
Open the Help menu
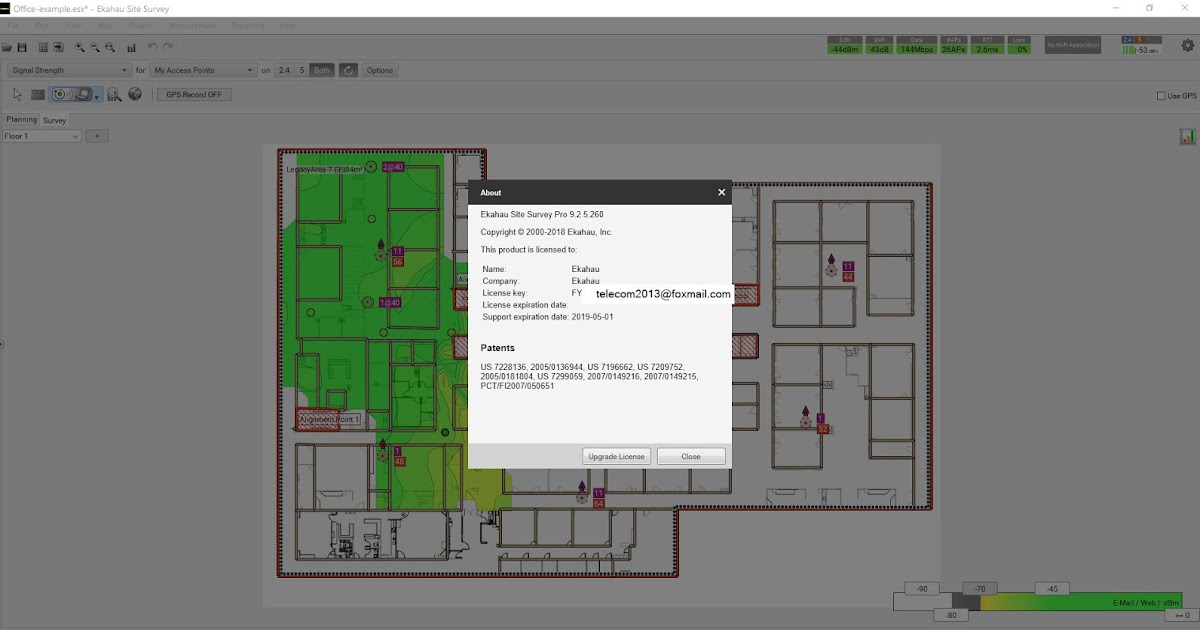[288, 25]
